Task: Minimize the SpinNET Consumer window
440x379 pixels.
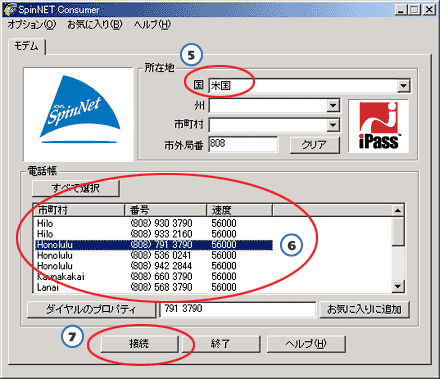Action: (x=401, y=10)
